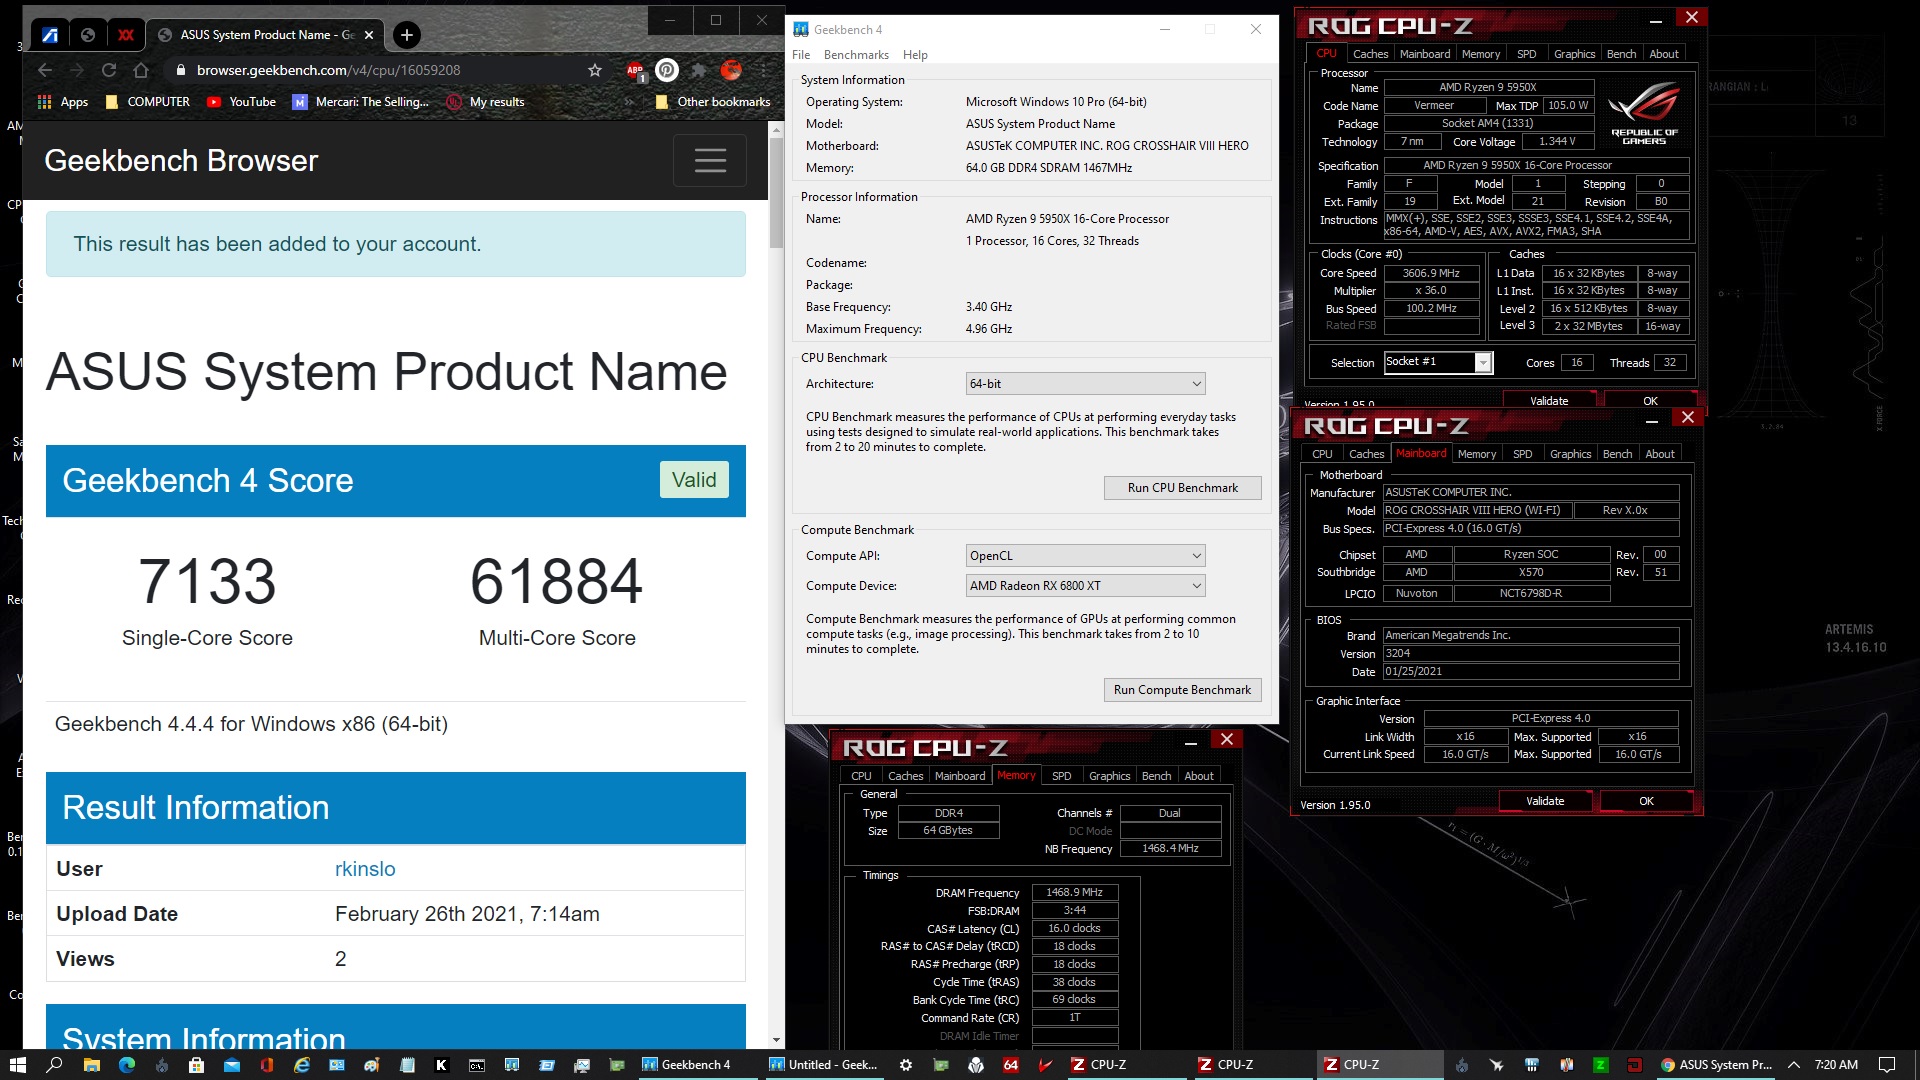Screen dimensions: 1920x1080
Task: Click the browser address bar URL
Action: click(x=328, y=70)
